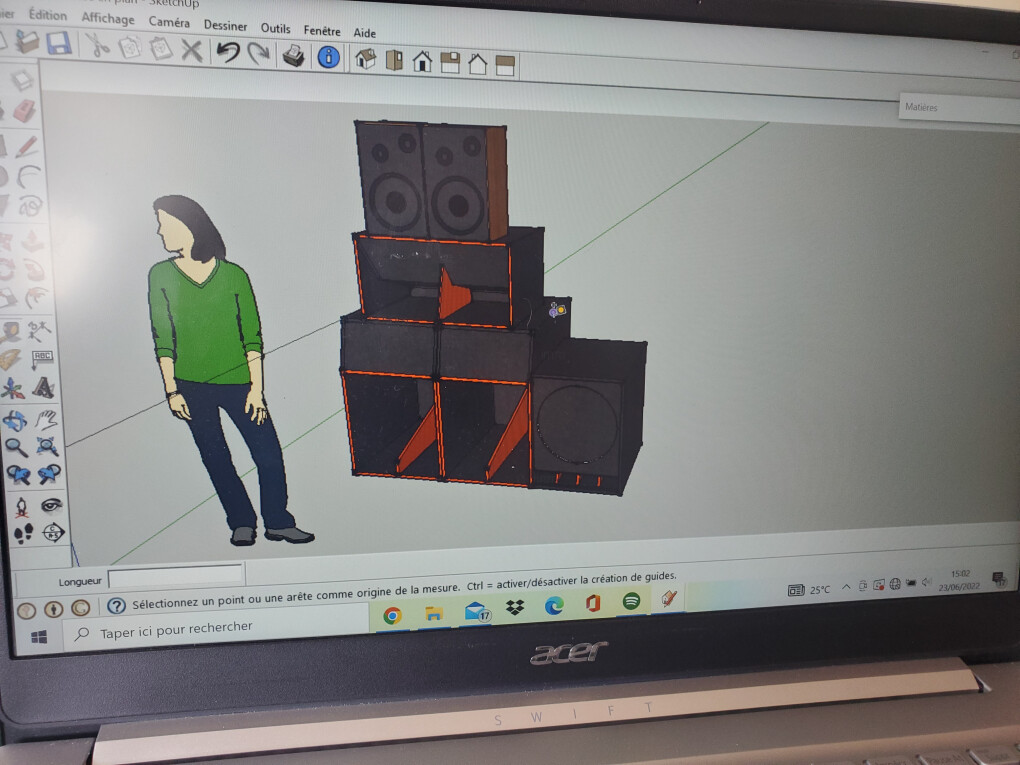Open Google Chrome from the taskbar

[x=392, y=615]
